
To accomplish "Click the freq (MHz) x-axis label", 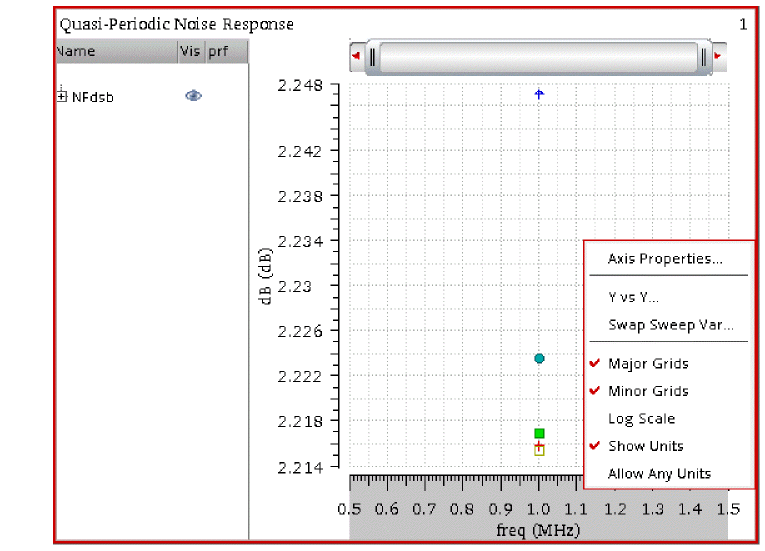I will [538, 530].
